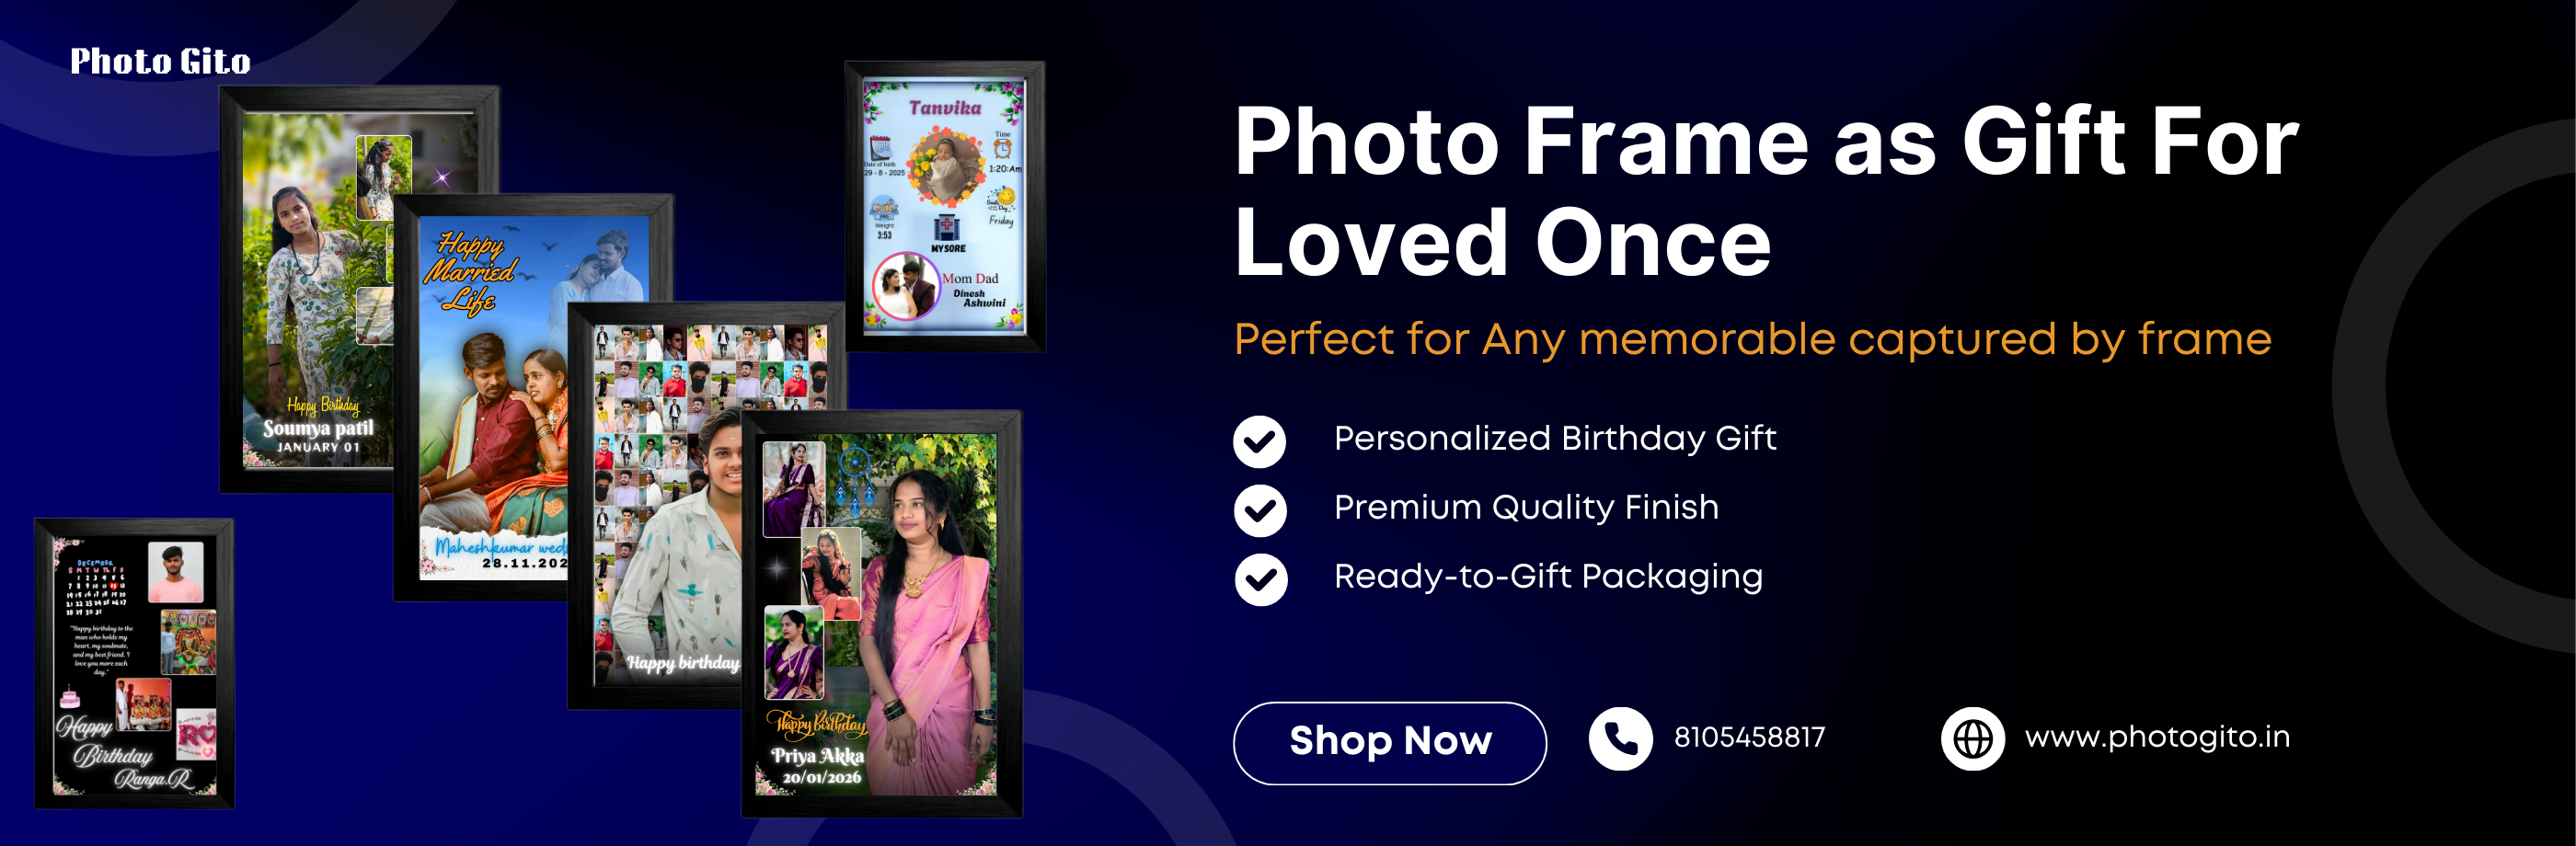Click the Ready-to-Gift Packaging text
This screenshot has height=846, width=2576.
coord(1548,577)
